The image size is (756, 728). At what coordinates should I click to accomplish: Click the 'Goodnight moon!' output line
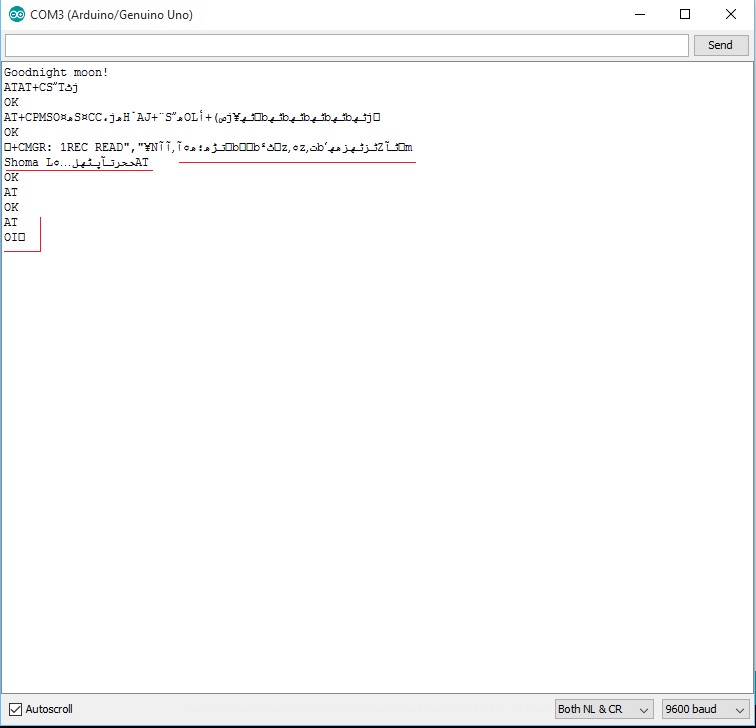coord(56,72)
